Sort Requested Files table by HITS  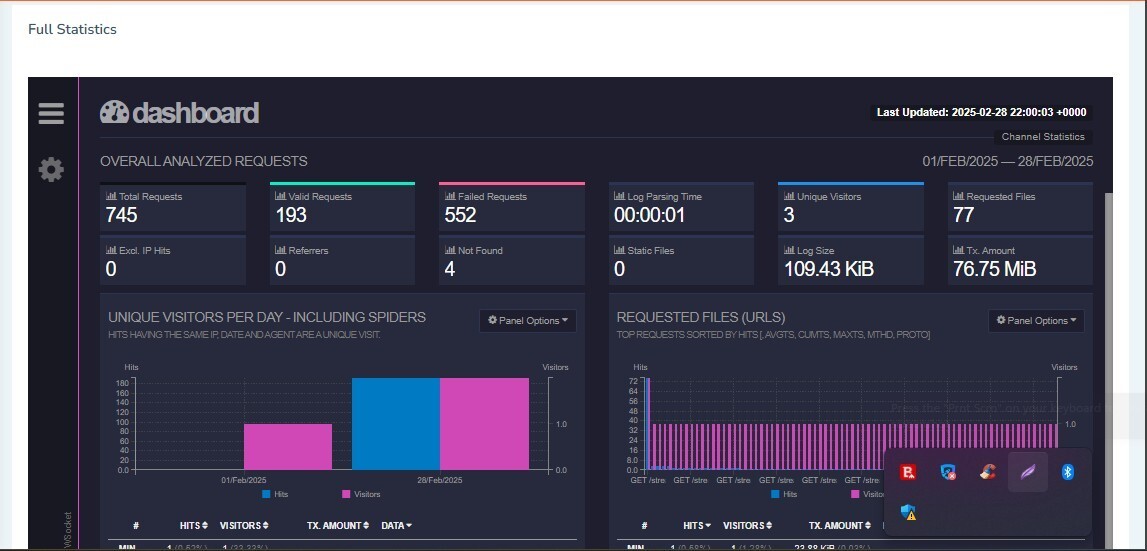[697, 525]
